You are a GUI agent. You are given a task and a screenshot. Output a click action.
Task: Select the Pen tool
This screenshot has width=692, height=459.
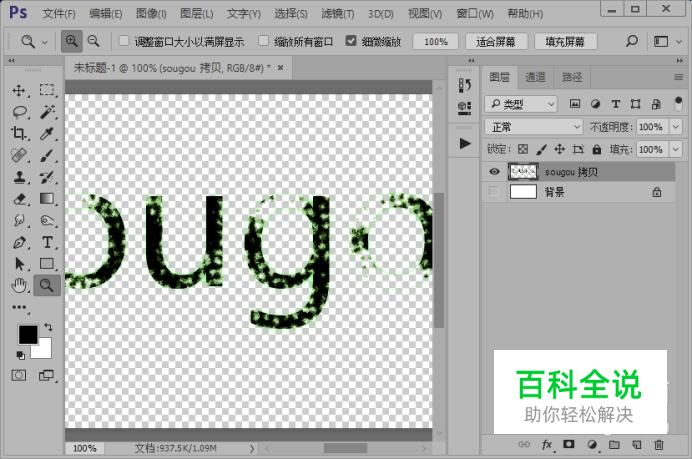[x=19, y=242]
